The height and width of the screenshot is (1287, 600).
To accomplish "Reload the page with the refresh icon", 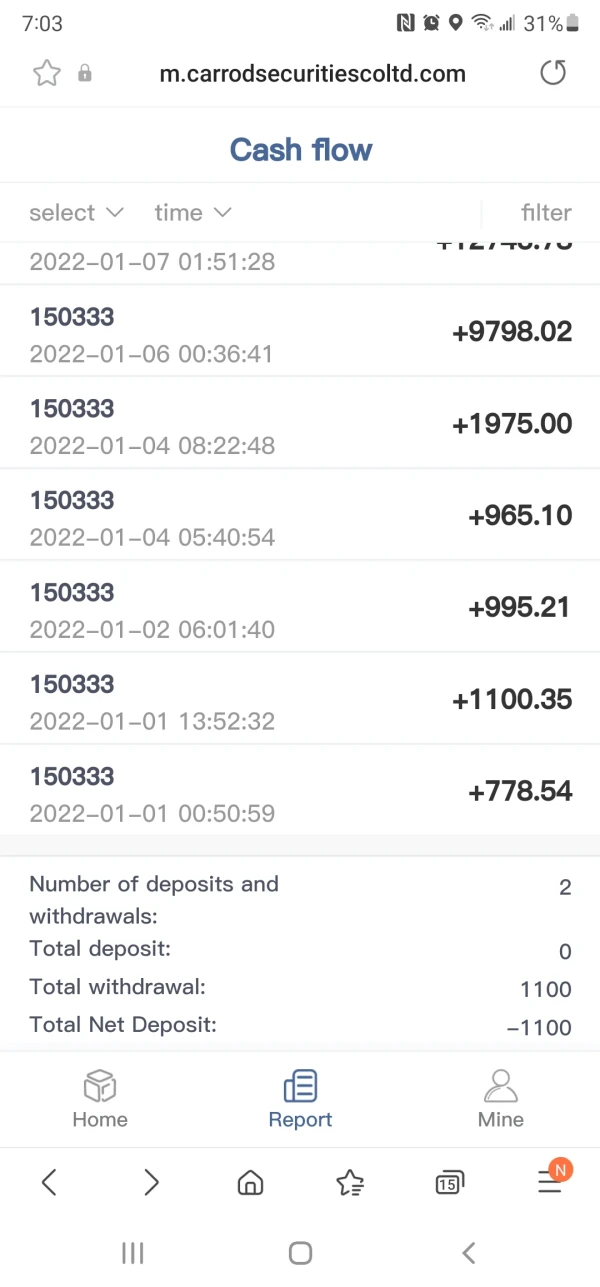I will pyautogui.click(x=553, y=73).
